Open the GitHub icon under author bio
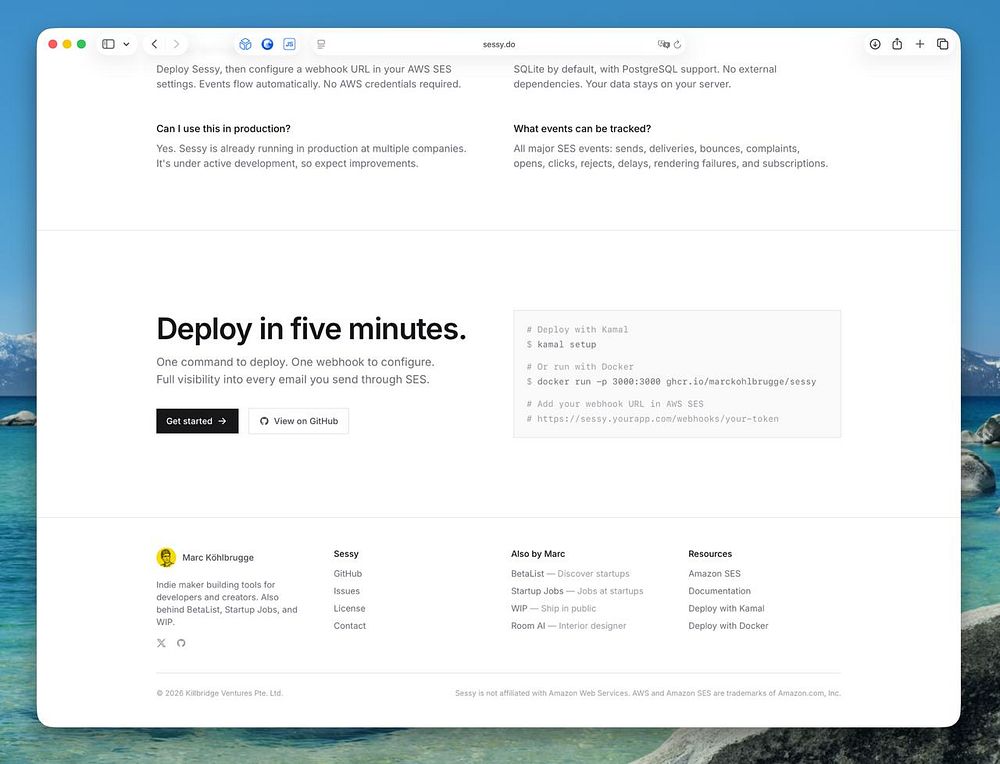This screenshot has width=1000, height=764. [181, 643]
